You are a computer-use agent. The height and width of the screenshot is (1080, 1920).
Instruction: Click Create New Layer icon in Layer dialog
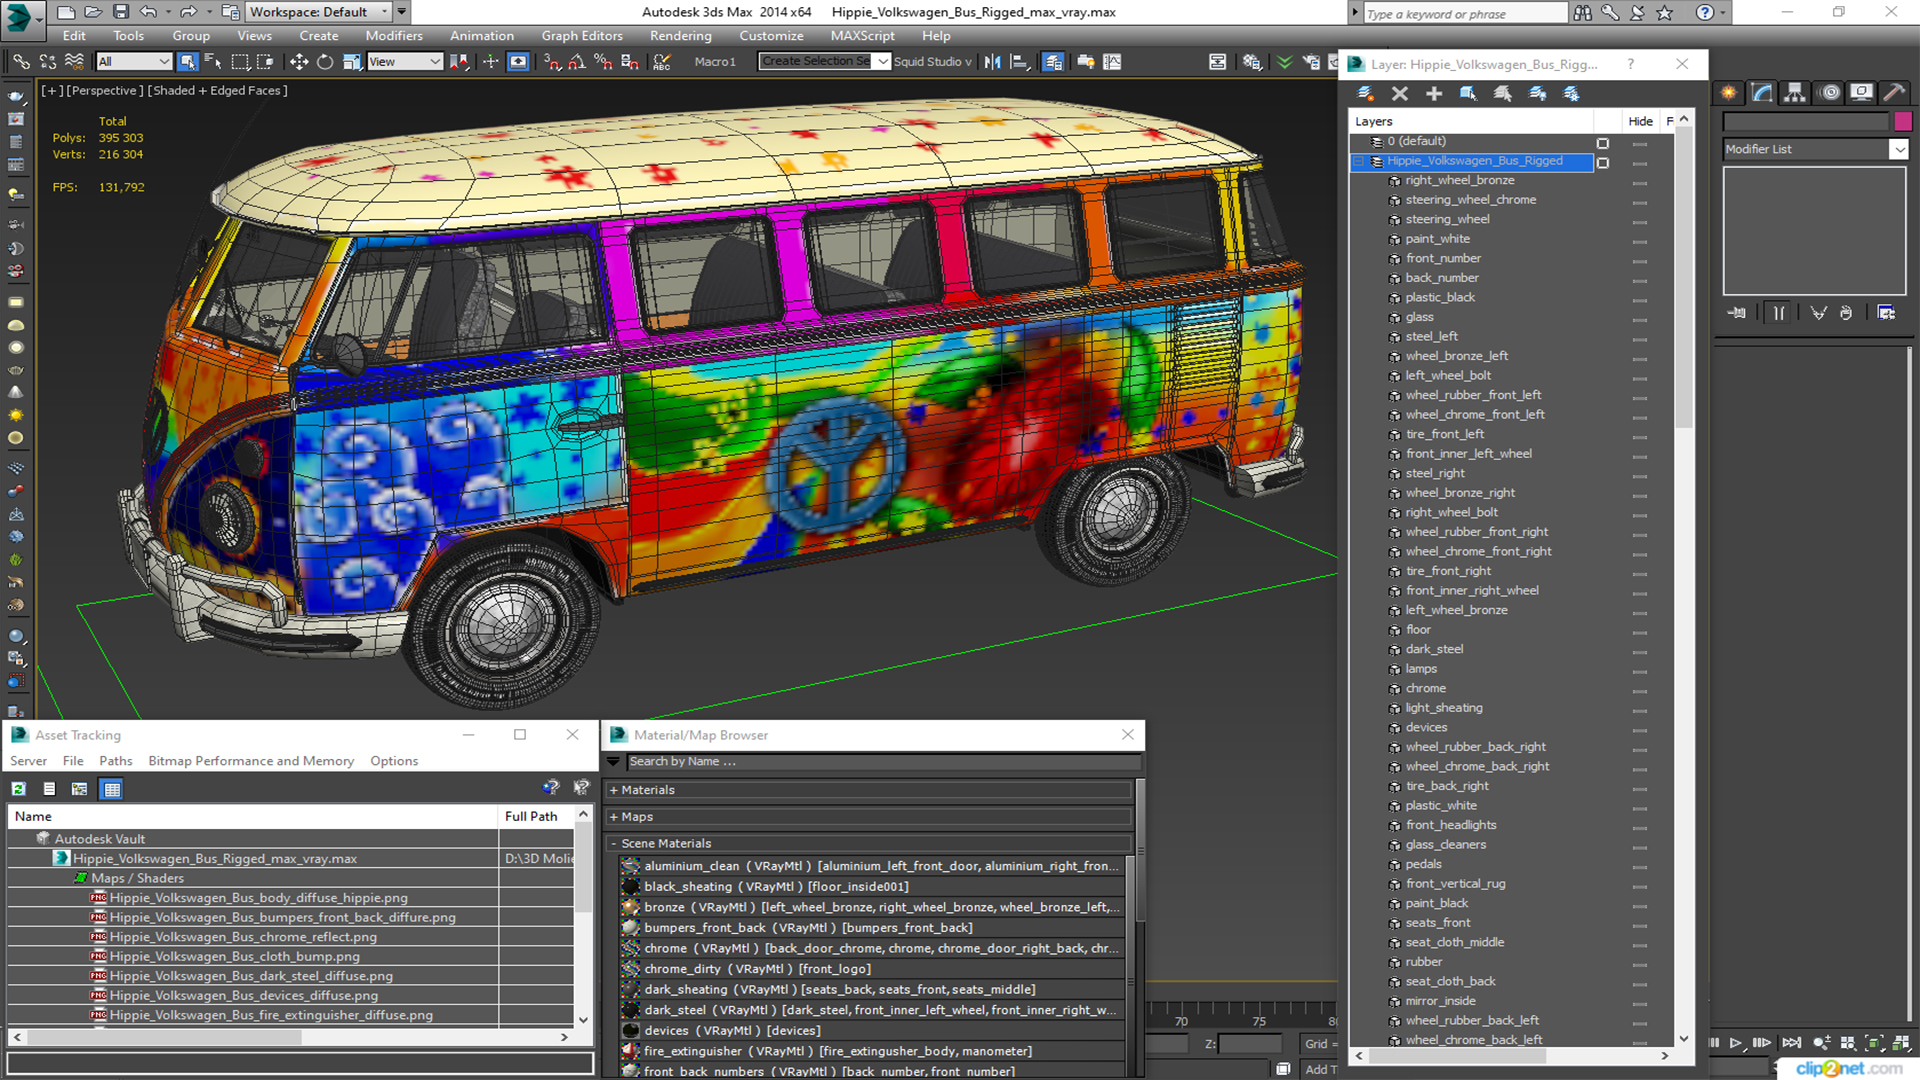pyautogui.click(x=1365, y=93)
